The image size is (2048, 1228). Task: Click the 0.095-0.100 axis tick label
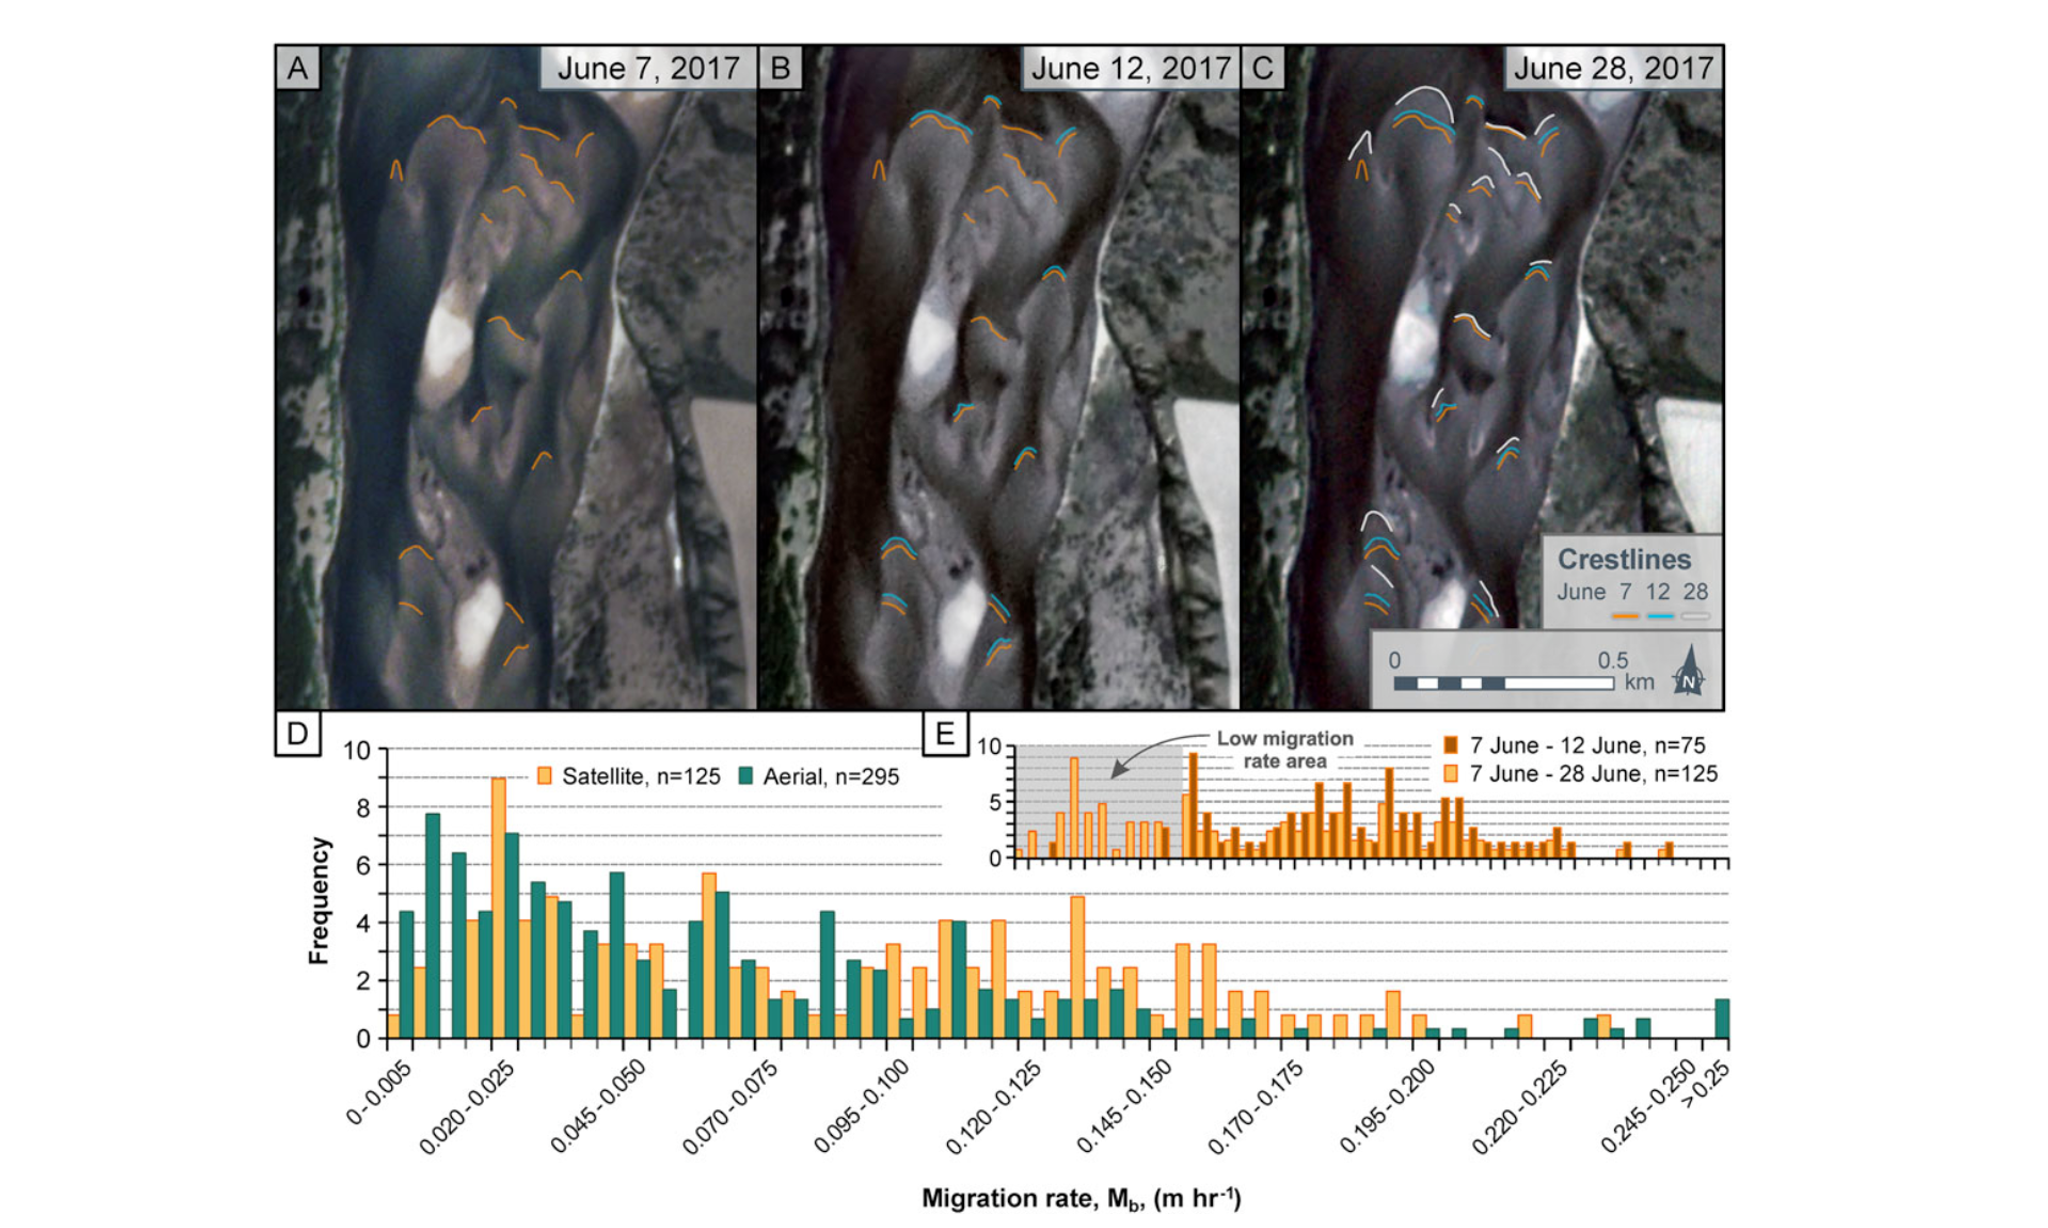click(862, 1106)
